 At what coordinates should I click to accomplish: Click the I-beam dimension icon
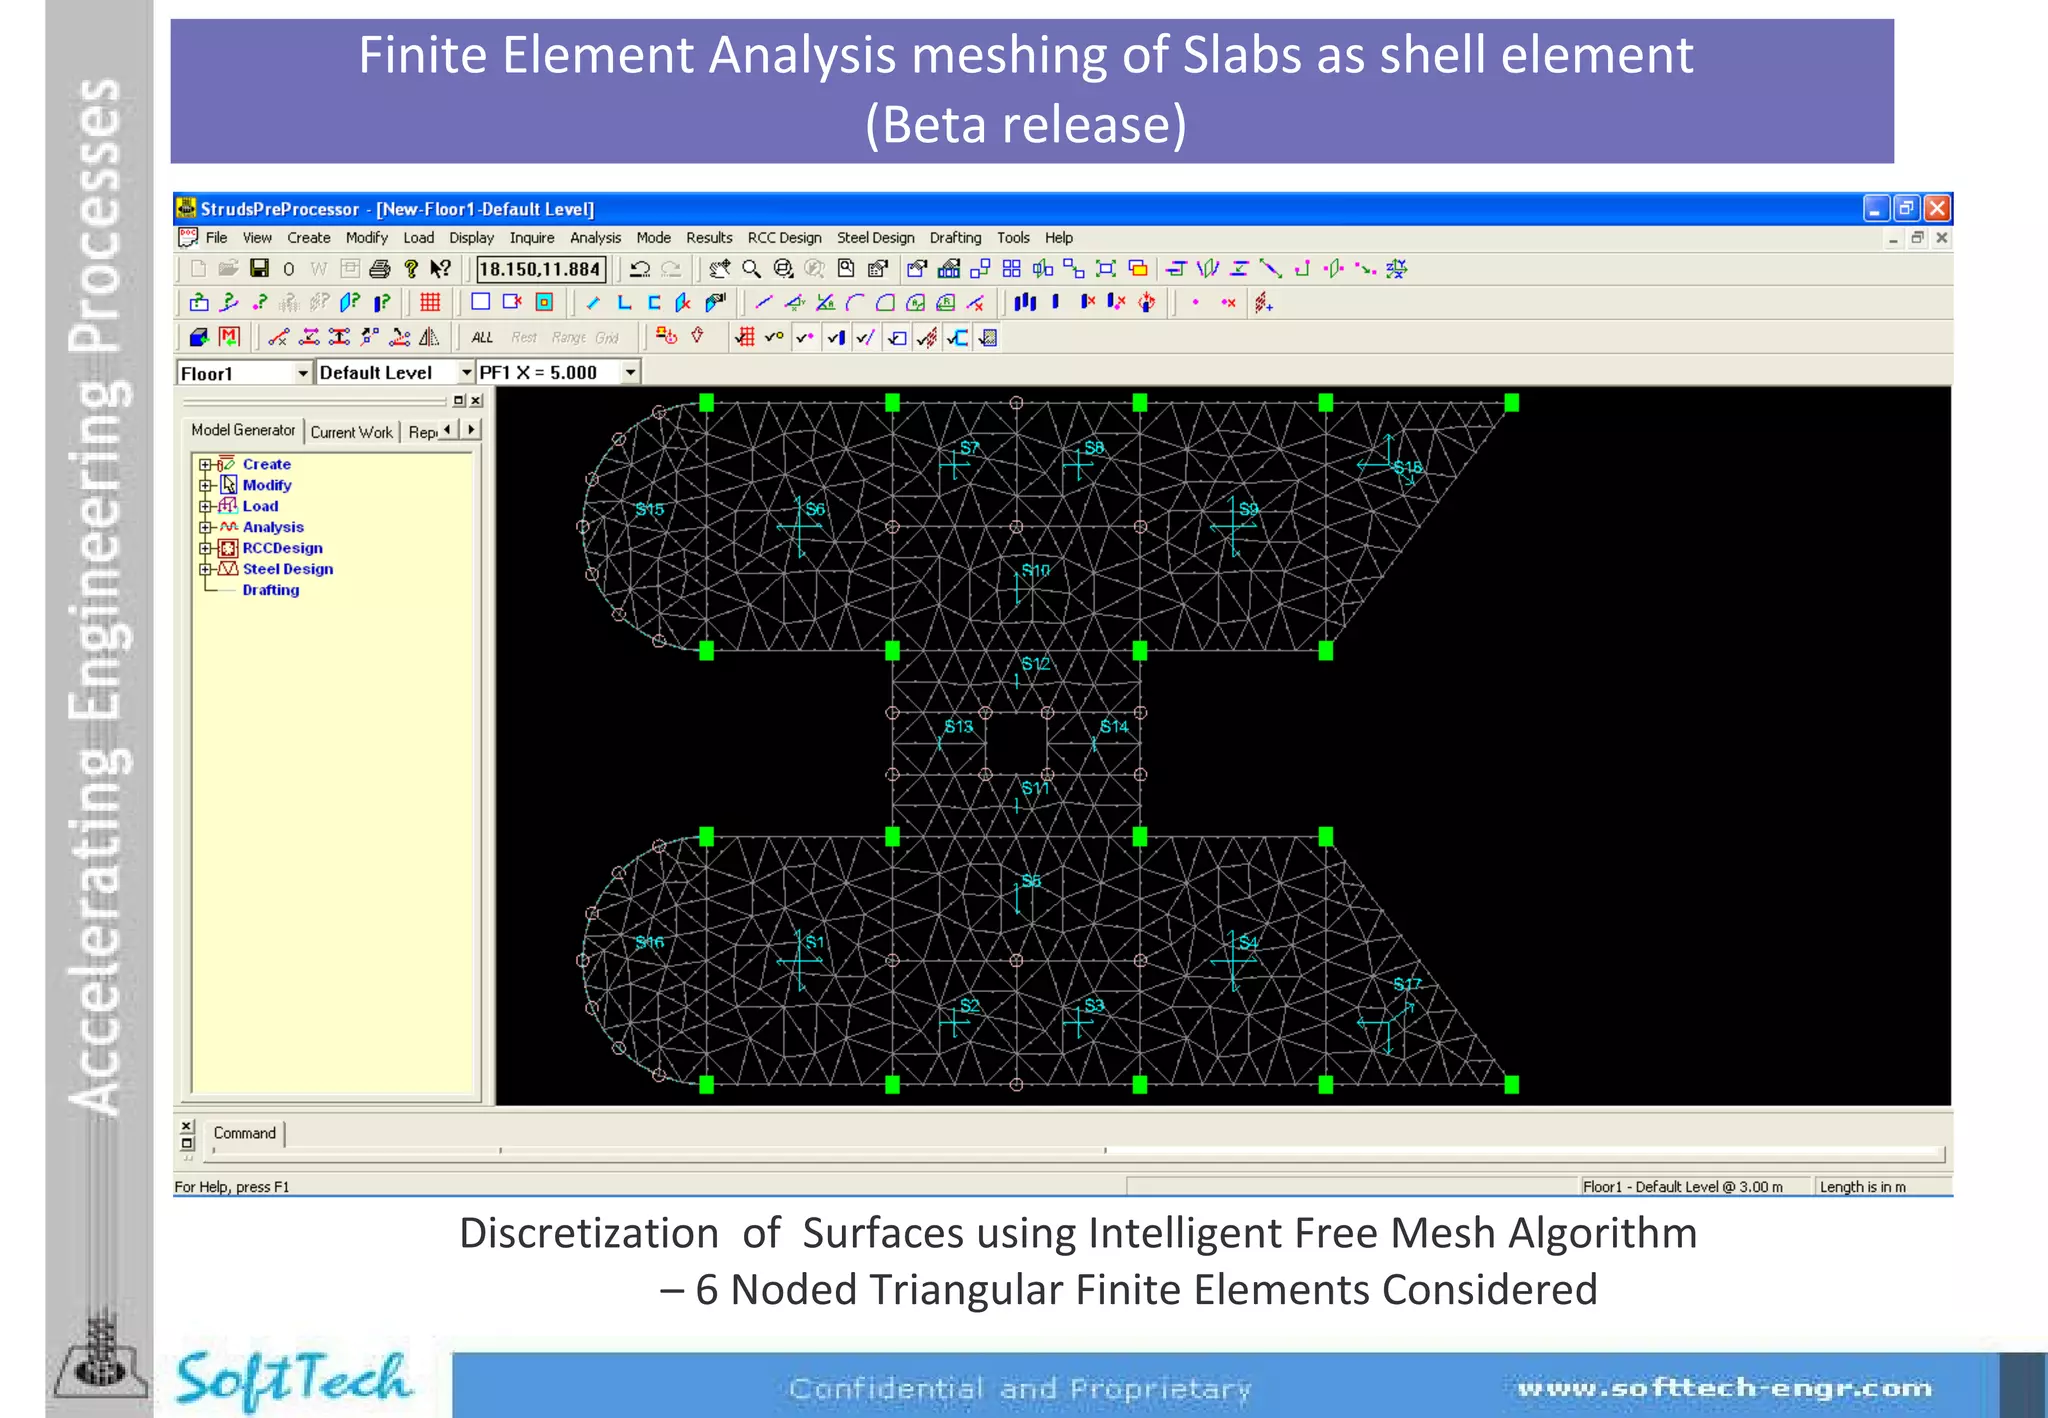tap(339, 337)
